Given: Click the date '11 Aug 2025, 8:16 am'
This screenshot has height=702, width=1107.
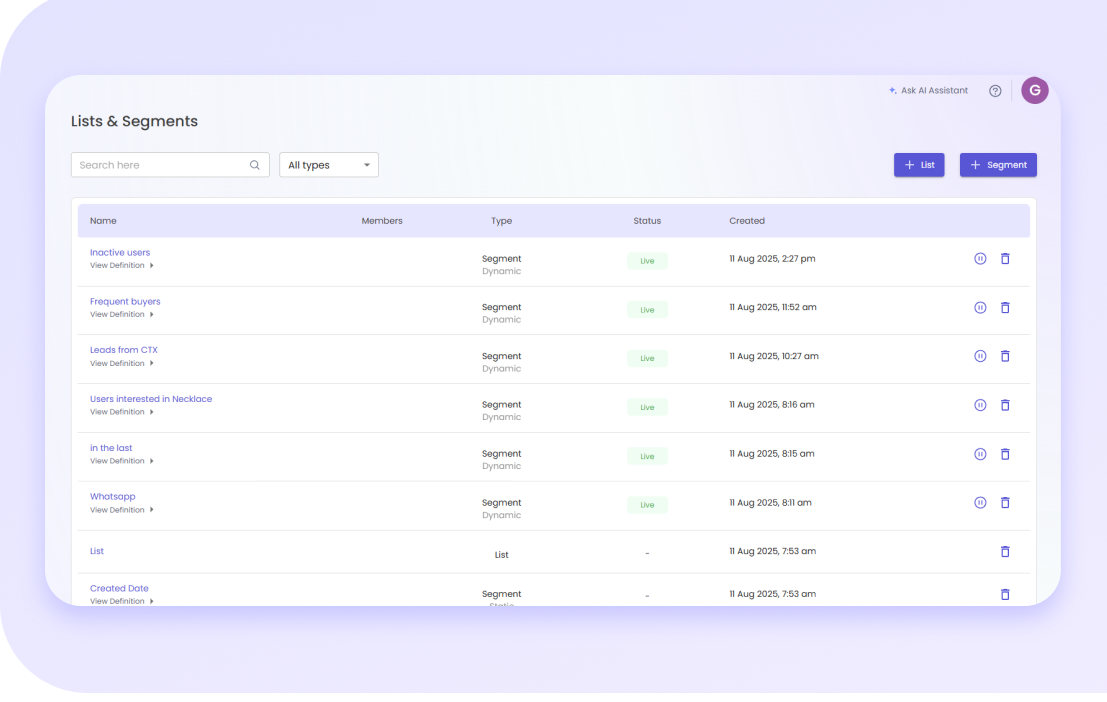Looking at the screenshot, I should point(772,405).
